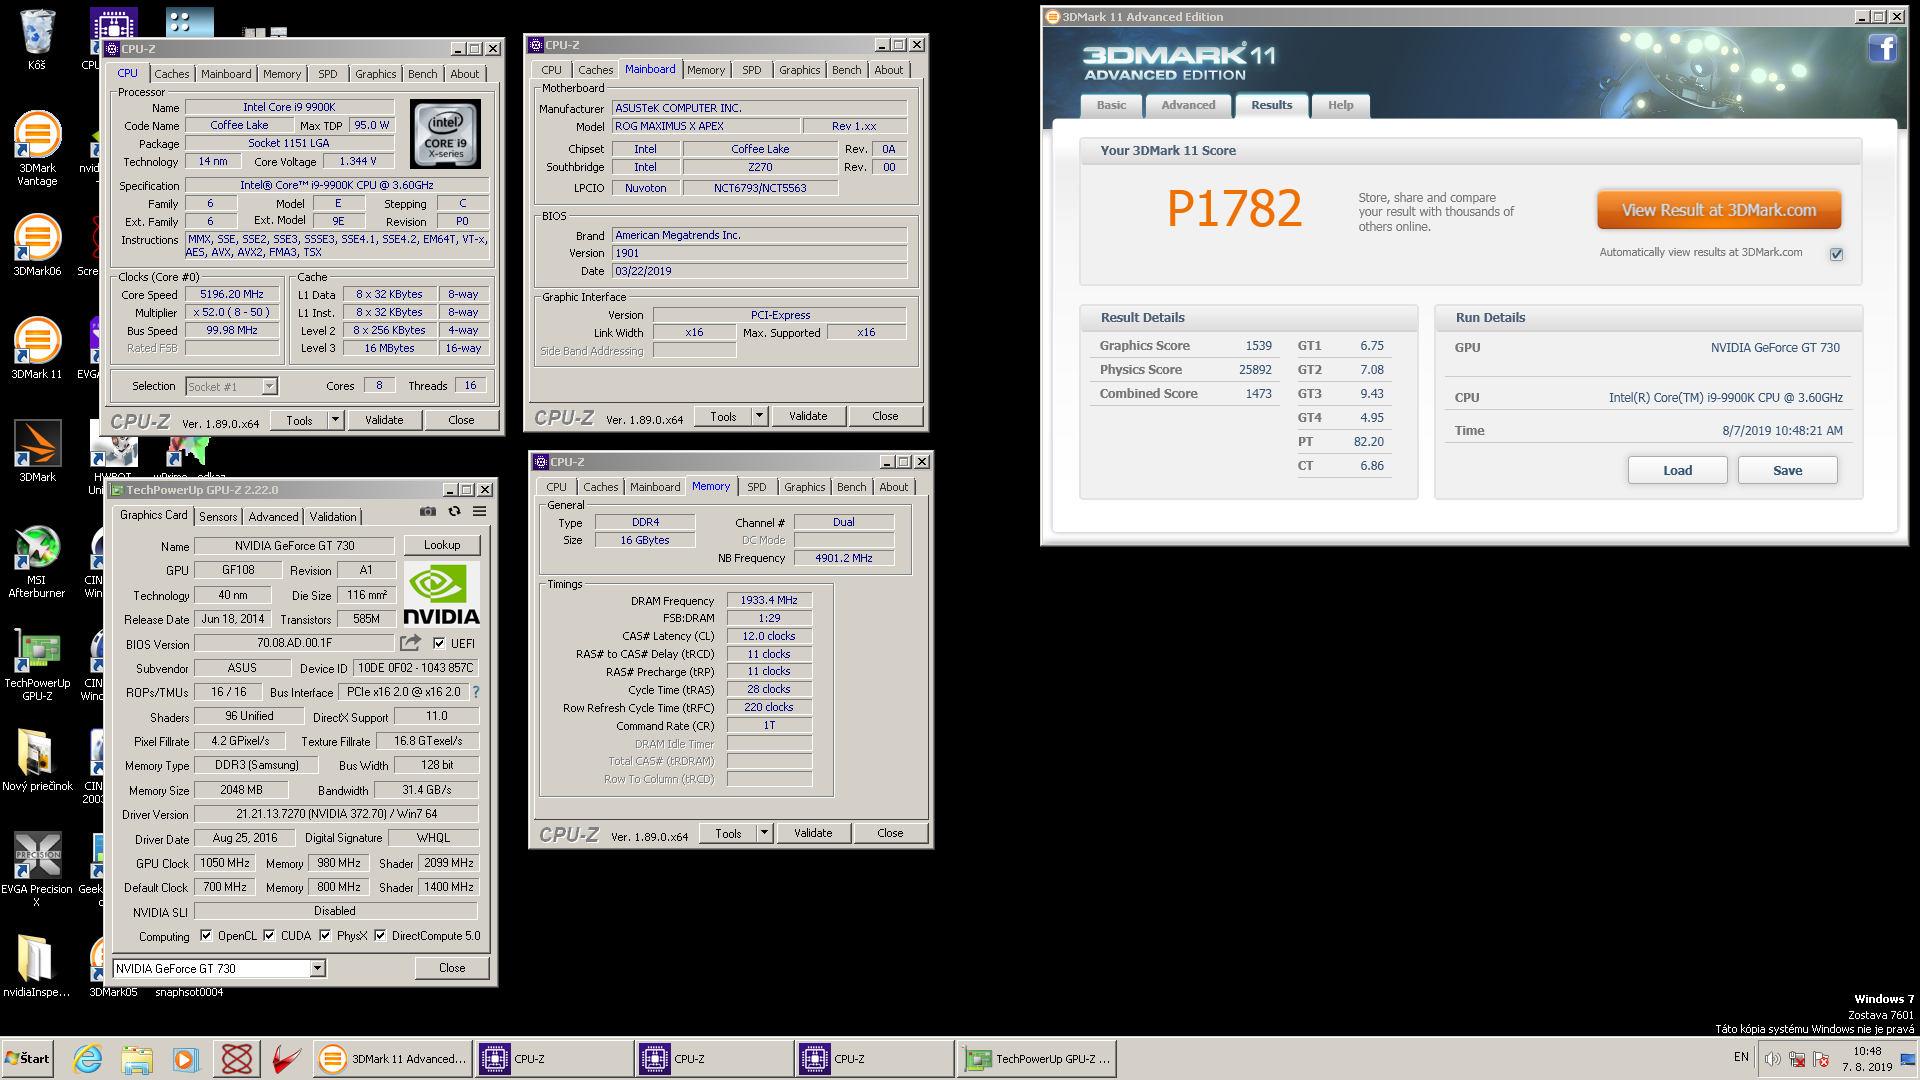Open the Basic tab in 3DMark 11

pyautogui.click(x=1111, y=105)
